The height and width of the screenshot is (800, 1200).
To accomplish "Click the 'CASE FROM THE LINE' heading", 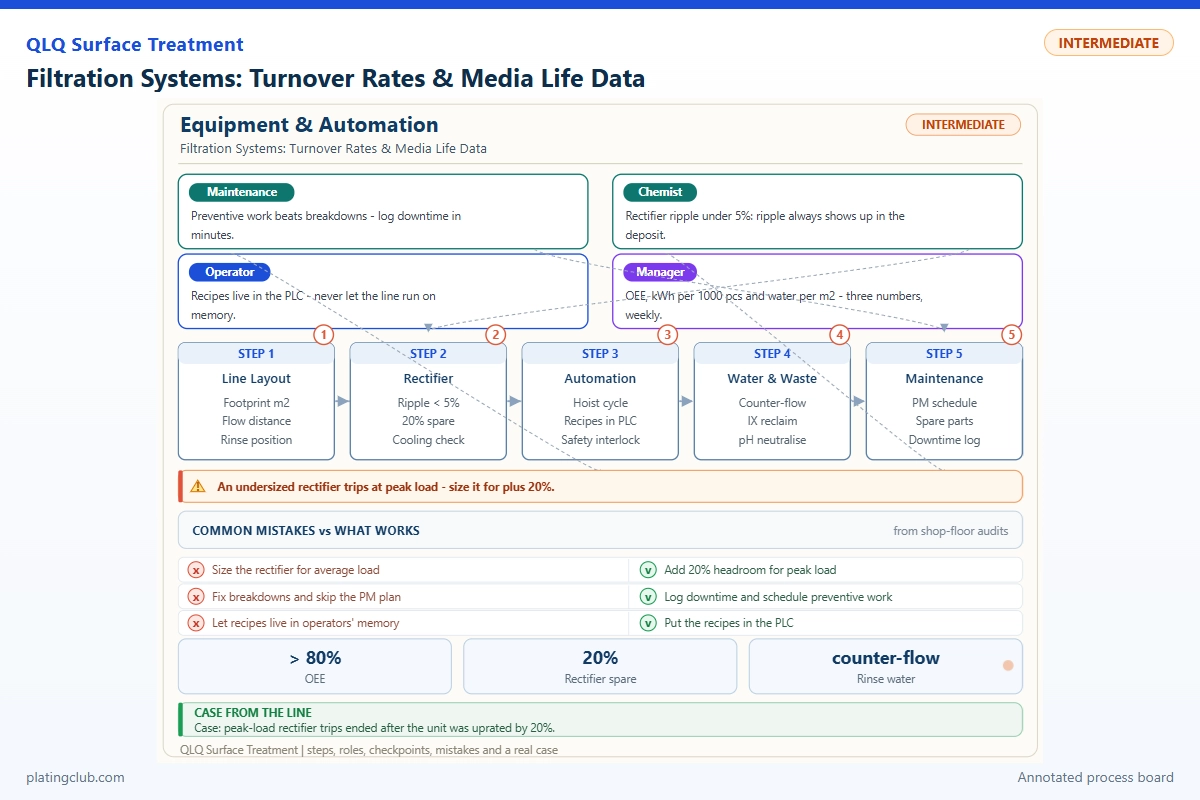I will pos(253,713).
